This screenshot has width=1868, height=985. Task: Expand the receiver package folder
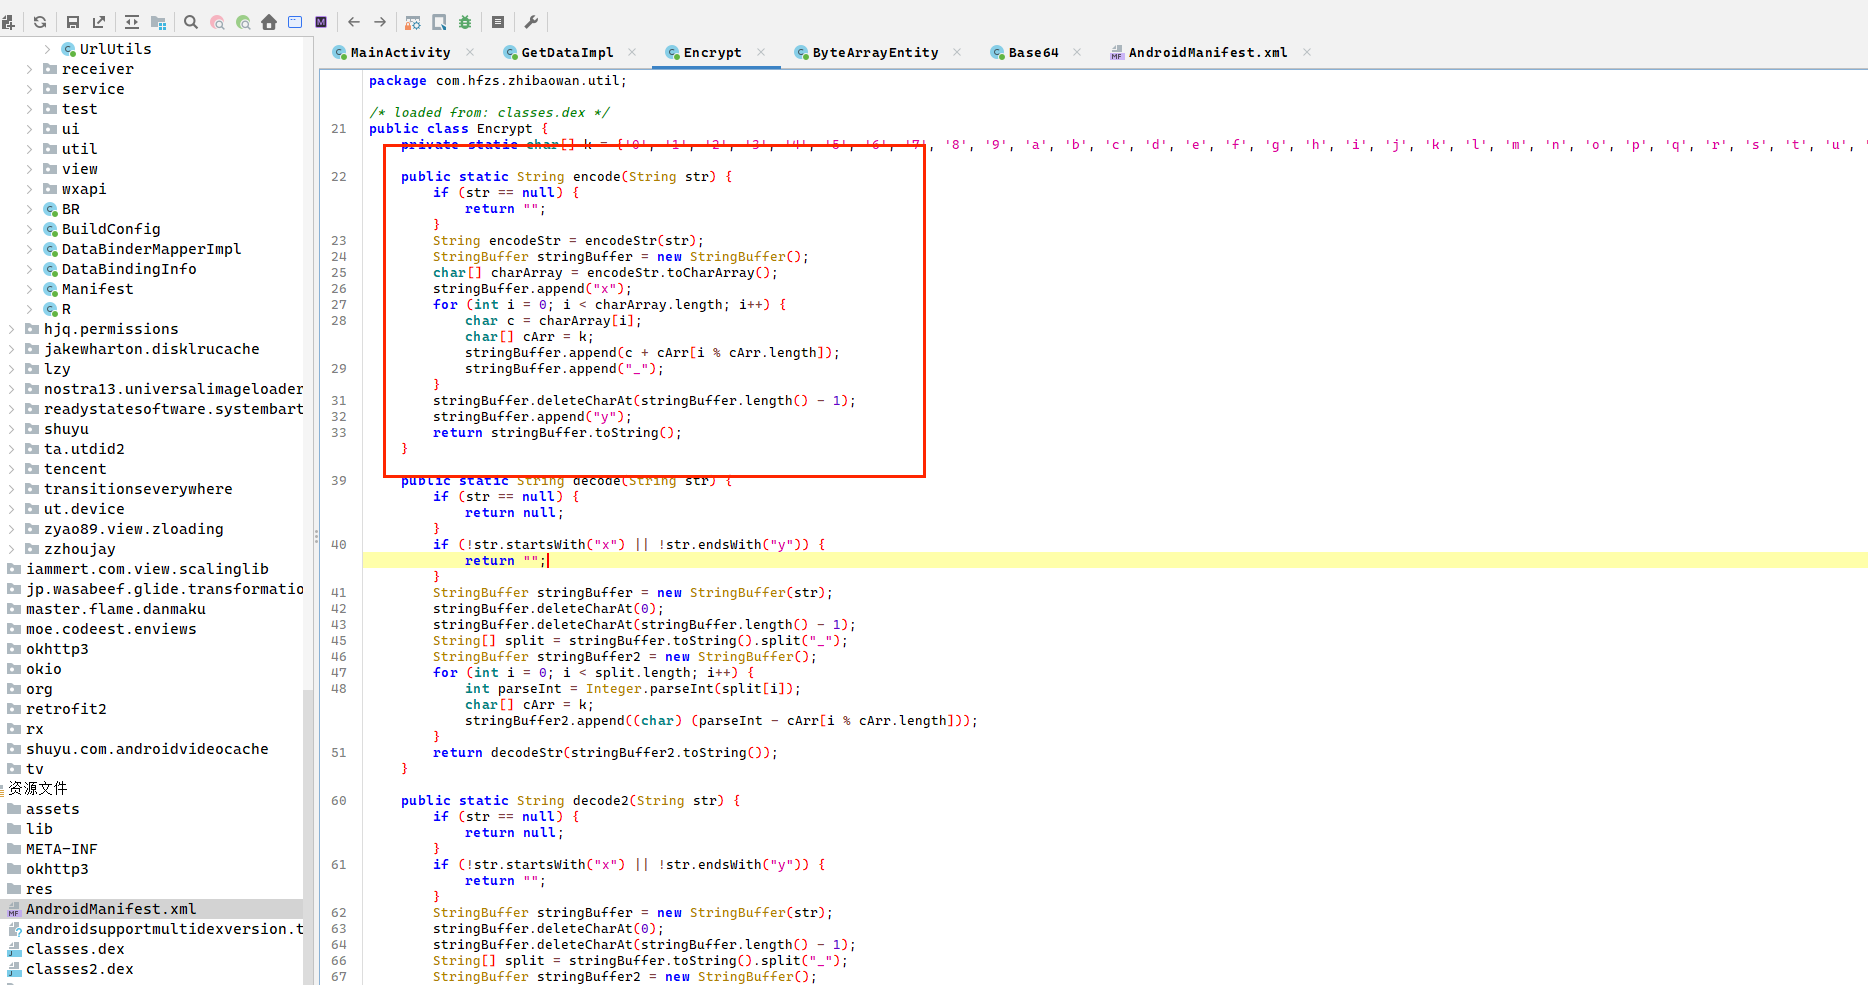click(x=29, y=69)
